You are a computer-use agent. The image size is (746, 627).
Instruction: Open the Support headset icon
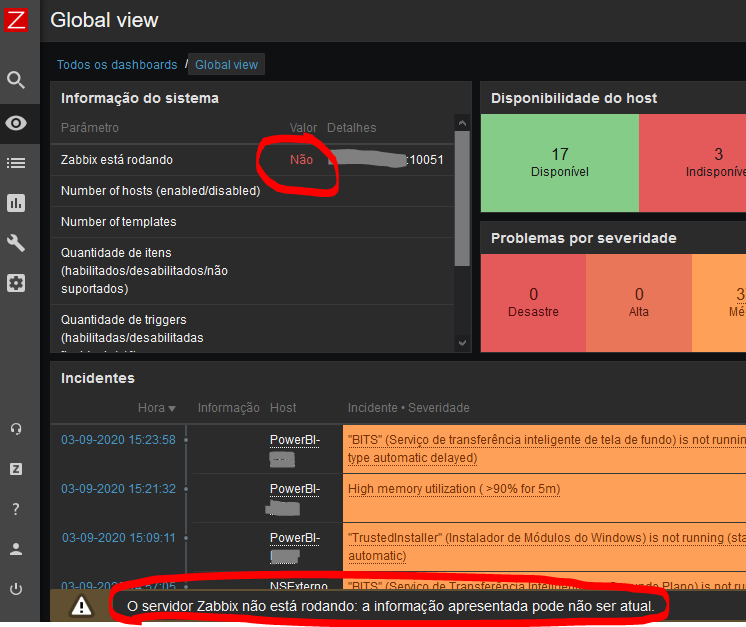tap(16, 429)
